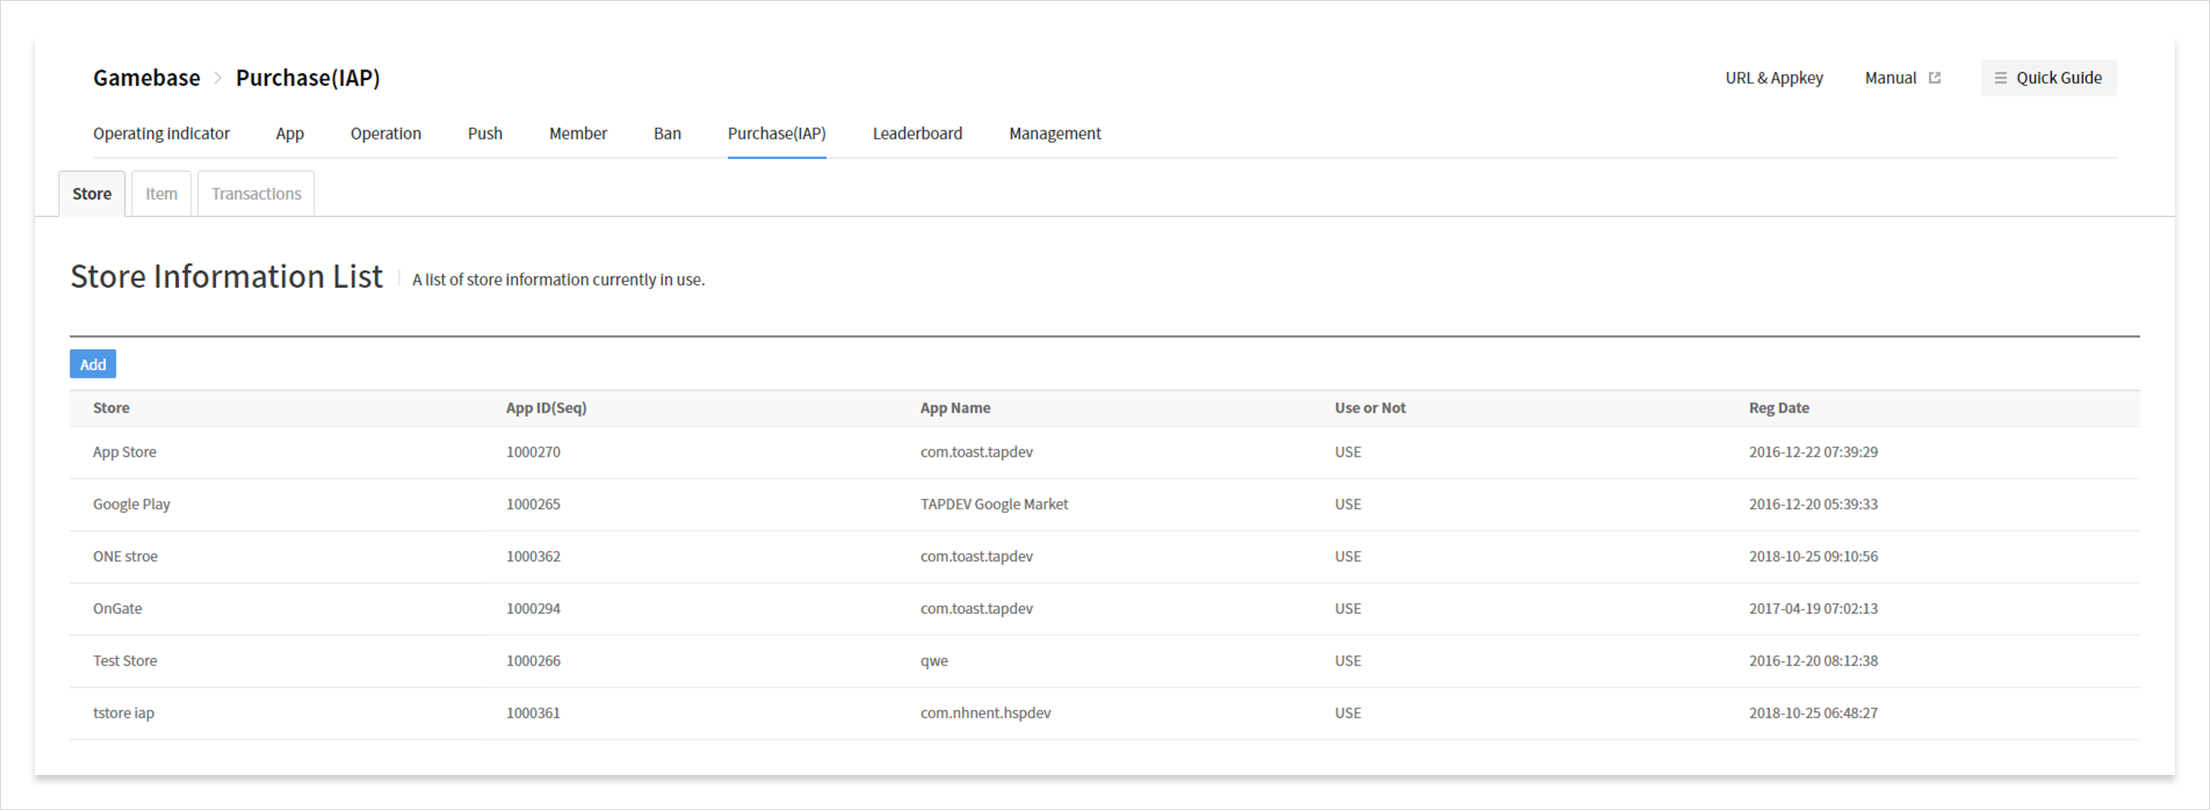Open the Manual link
Image resolution: width=2210 pixels, height=810 pixels.
point(1890,78)
